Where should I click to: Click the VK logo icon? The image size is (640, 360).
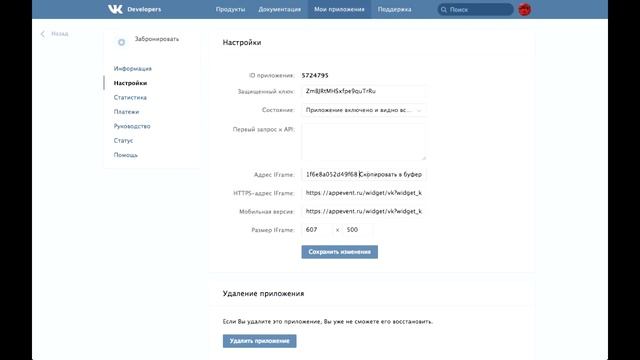pyautogui.click(x=115, y=9)
